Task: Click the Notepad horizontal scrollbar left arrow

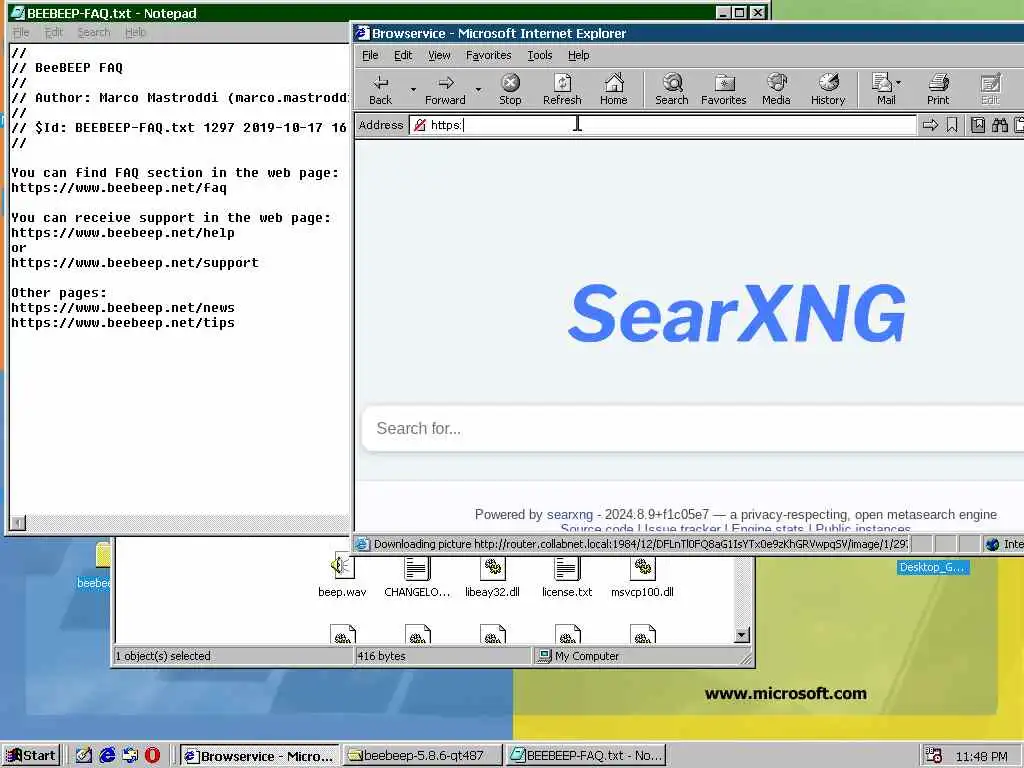Action: tap(18, 522)
